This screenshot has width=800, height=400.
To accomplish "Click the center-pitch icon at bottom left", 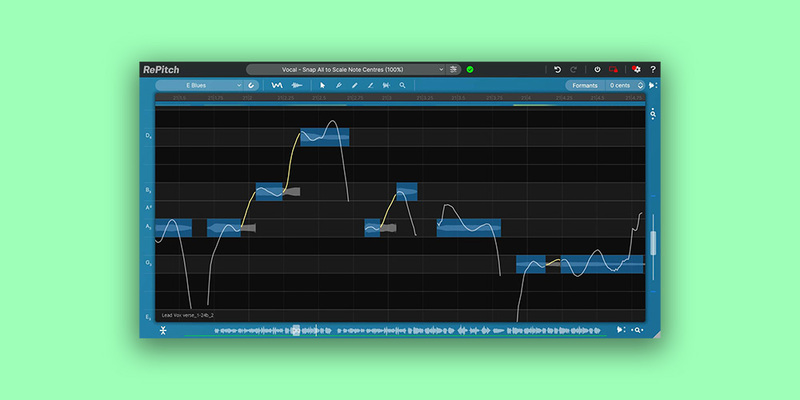I will click(x=163, y=331).
